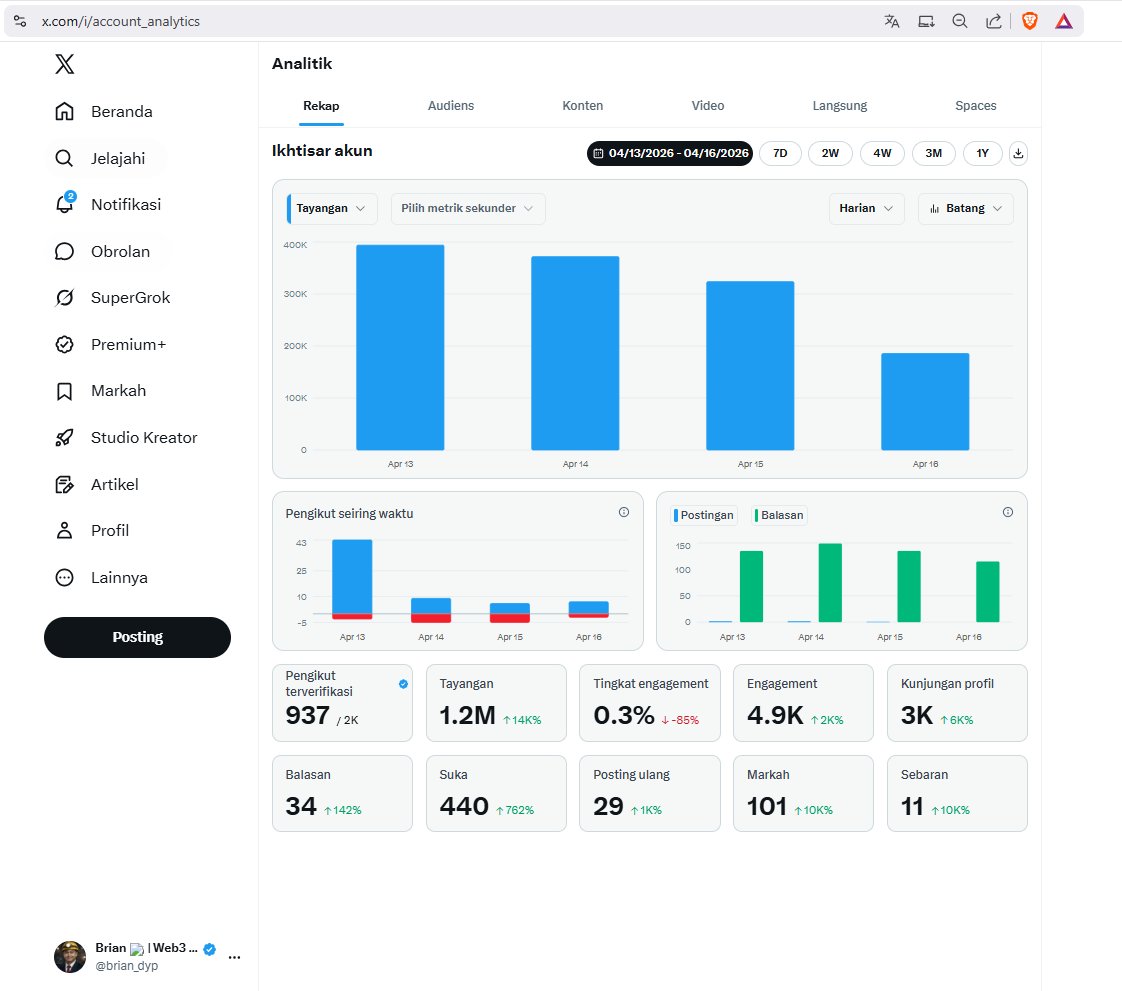Image resolution: width=1122 pixels, height=991 pixels.
Task: Switch to the Langsung tab
Action: click(x=839, y=106)
